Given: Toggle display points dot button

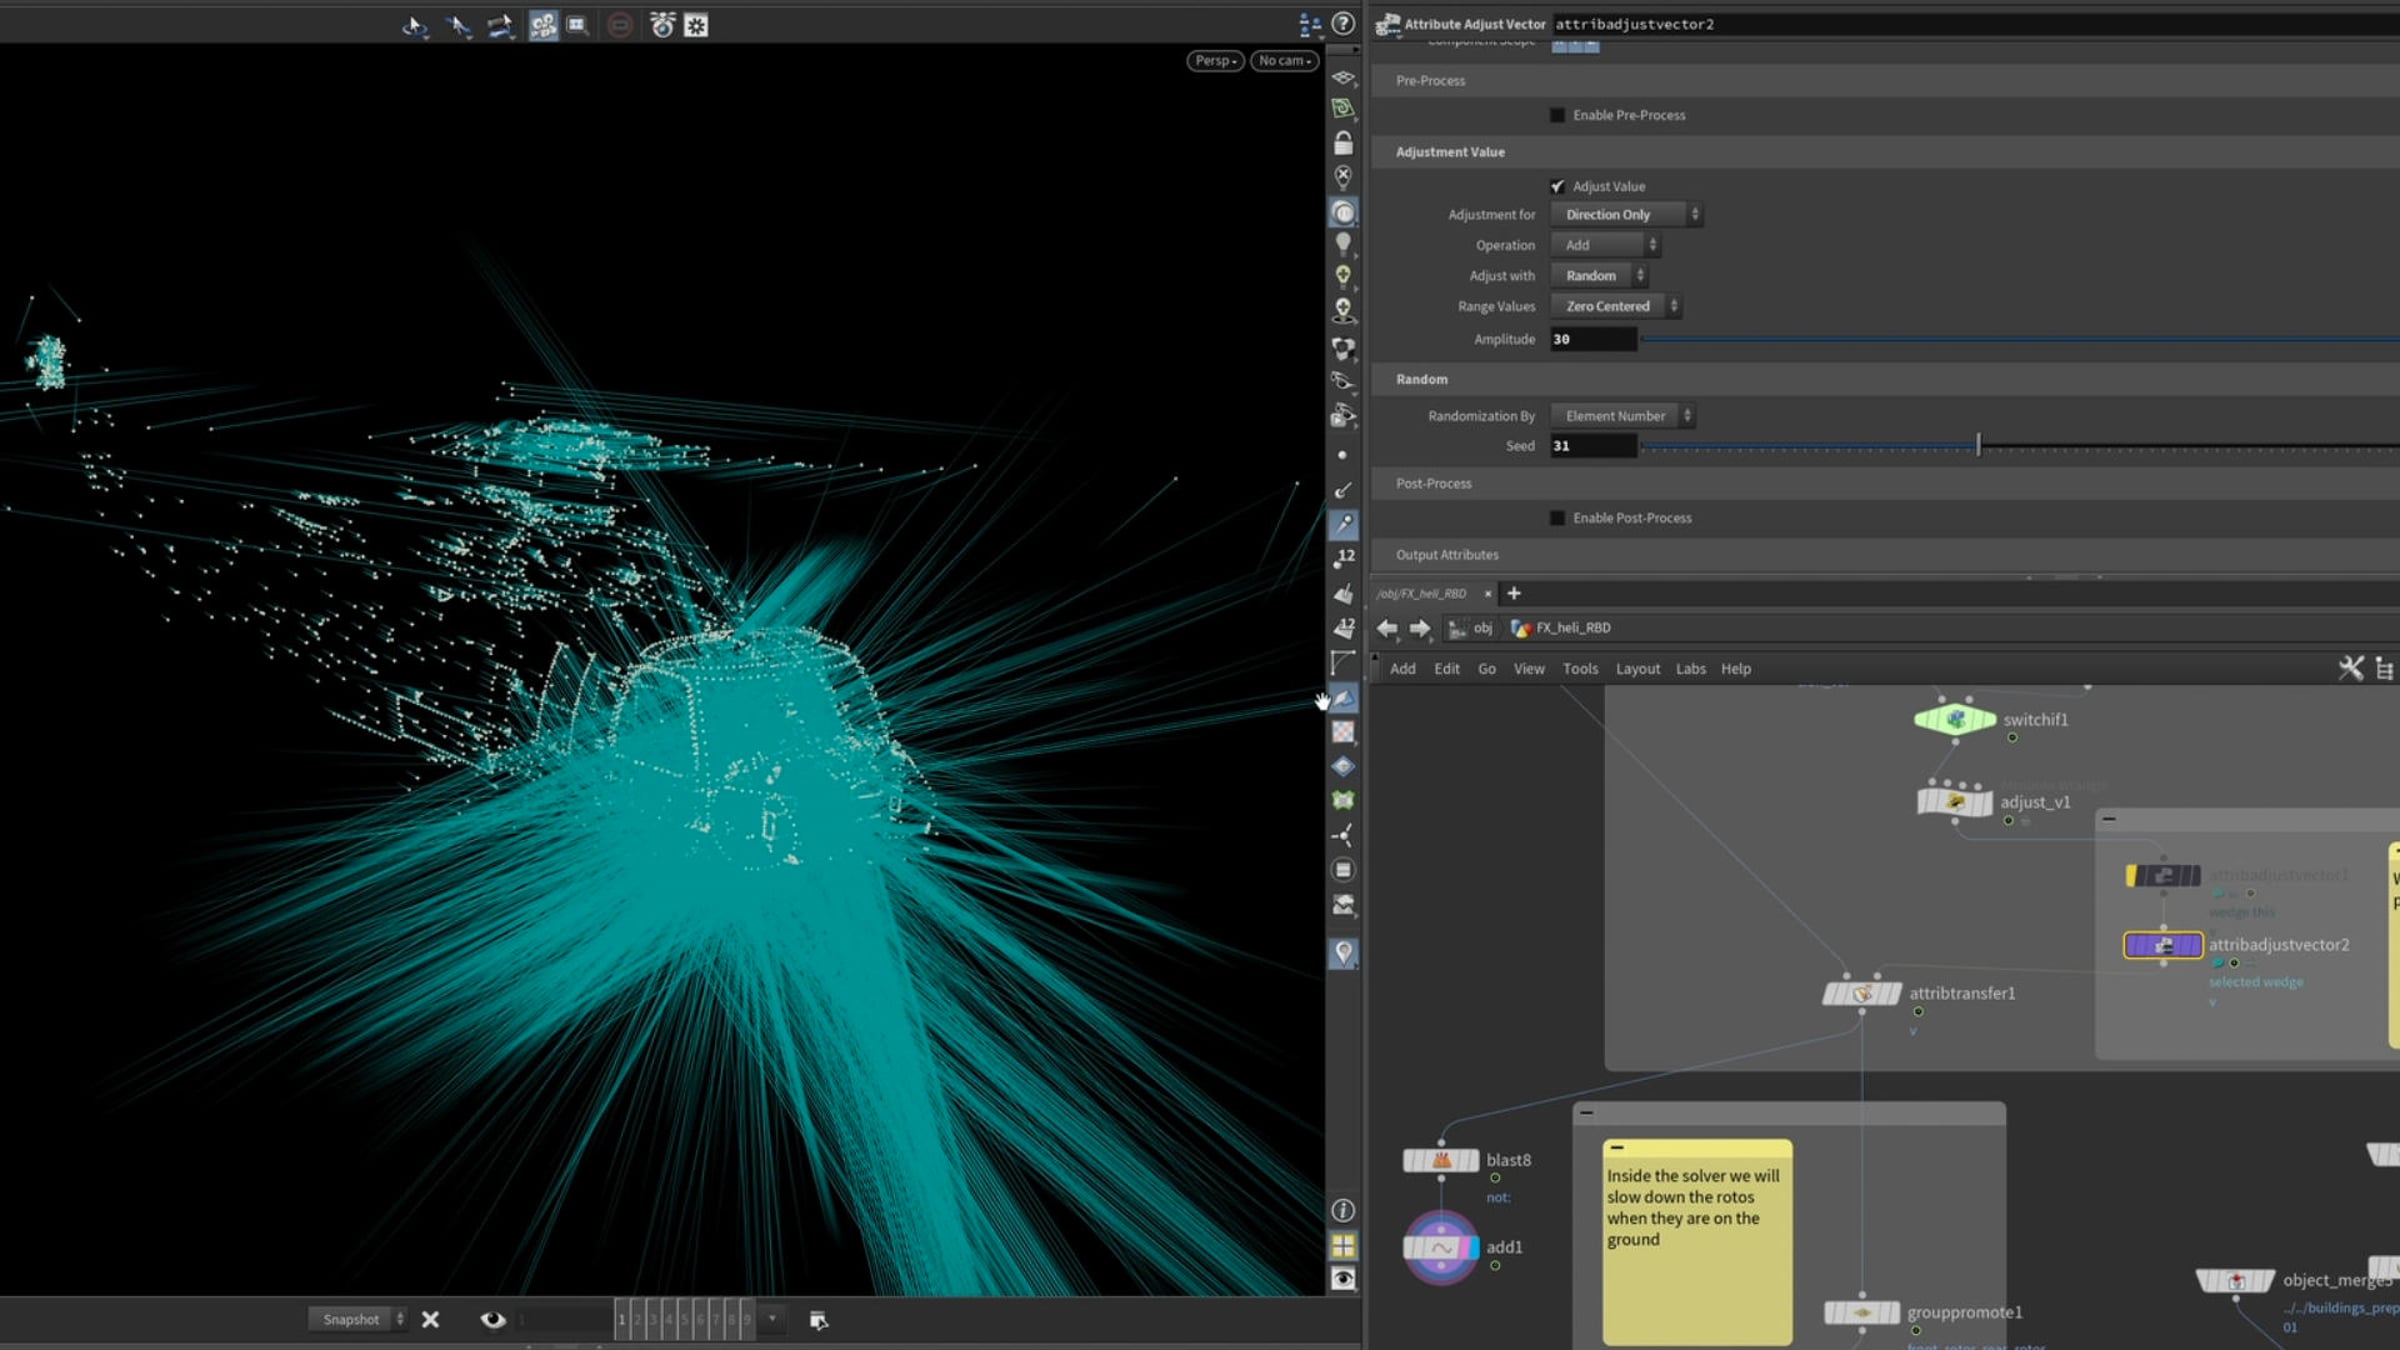Looking at the screenshot, I should 1343,455.
